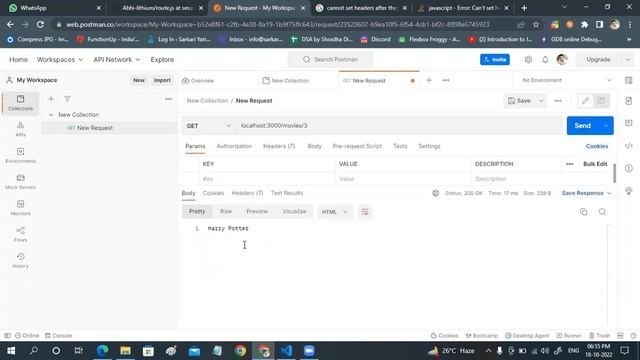Switch response view to Visualize
The image size is (640, 360).
(294, 211)
